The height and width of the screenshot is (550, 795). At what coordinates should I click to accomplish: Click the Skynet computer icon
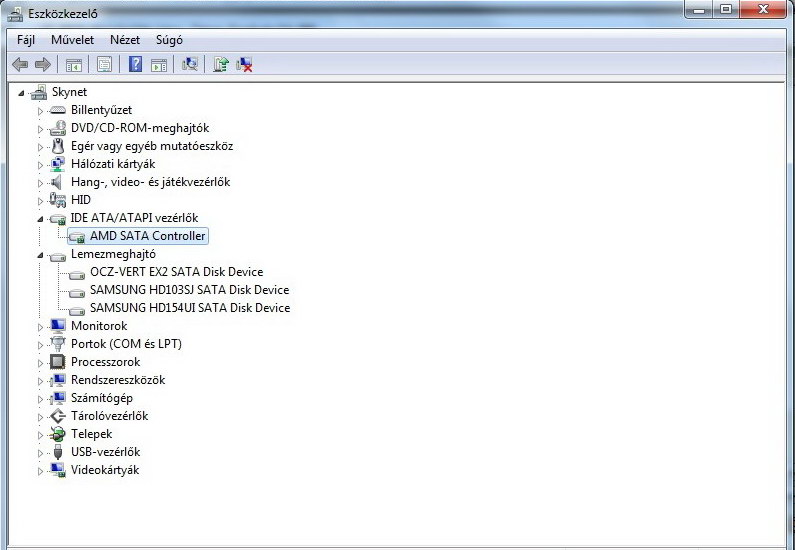(39, 92)
